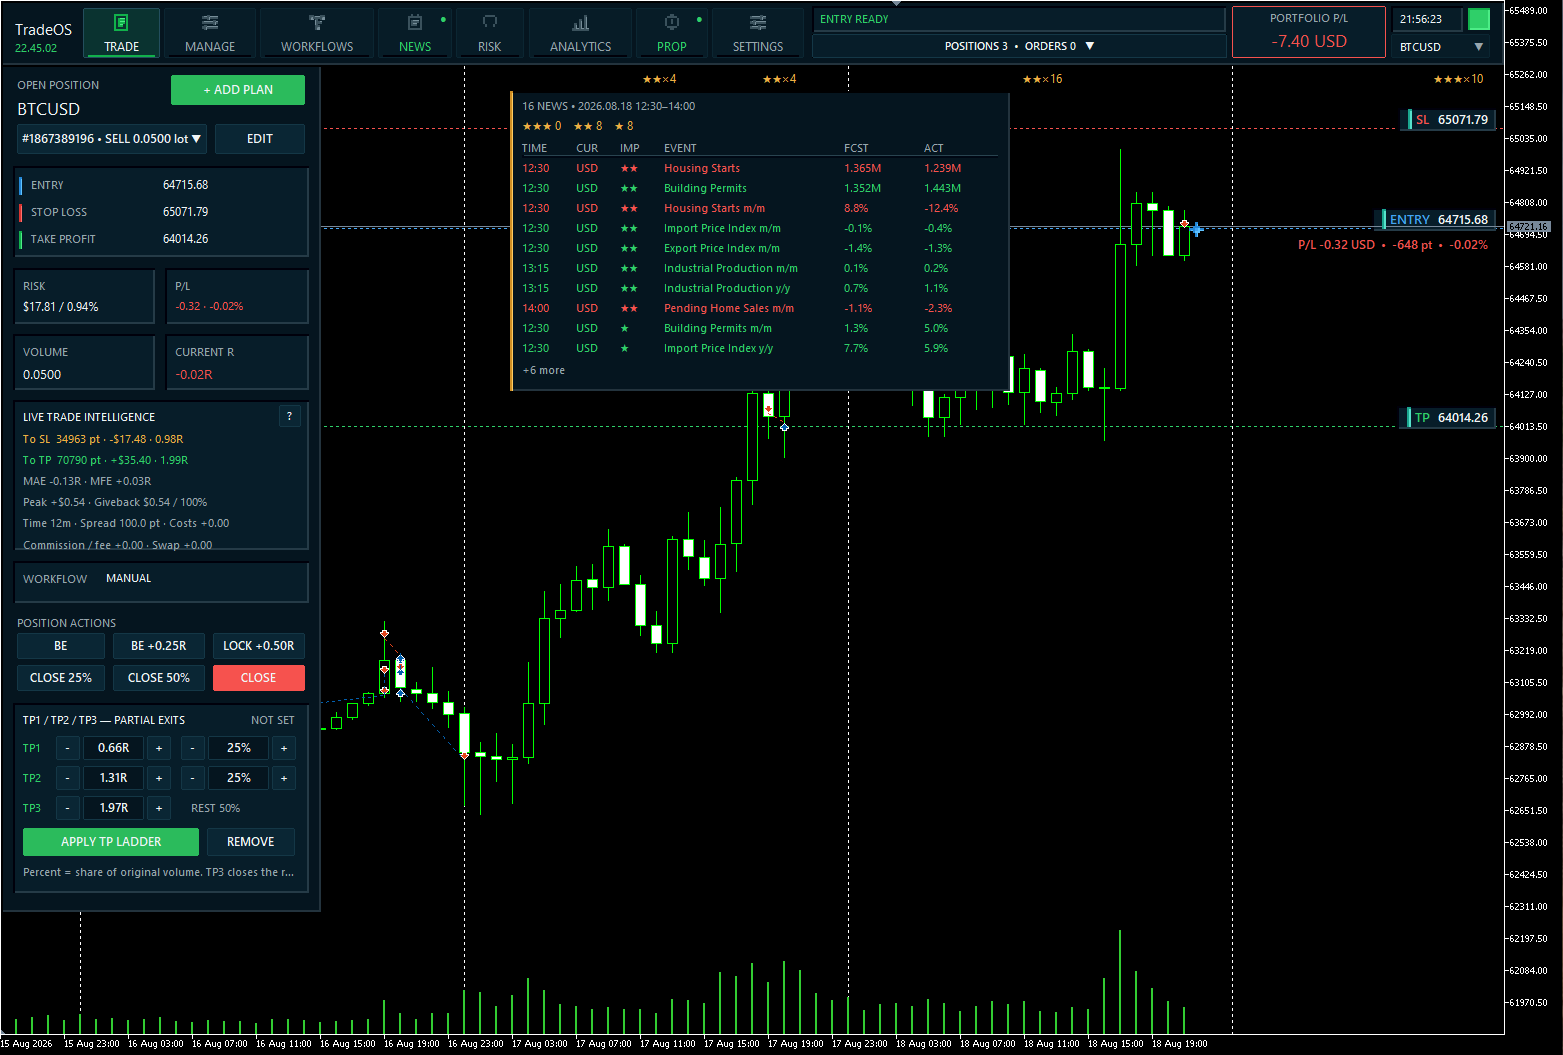Screen dimensions: 1563x1055
Task: Open the MANAGE panel icon
Action: click(210, 23)
